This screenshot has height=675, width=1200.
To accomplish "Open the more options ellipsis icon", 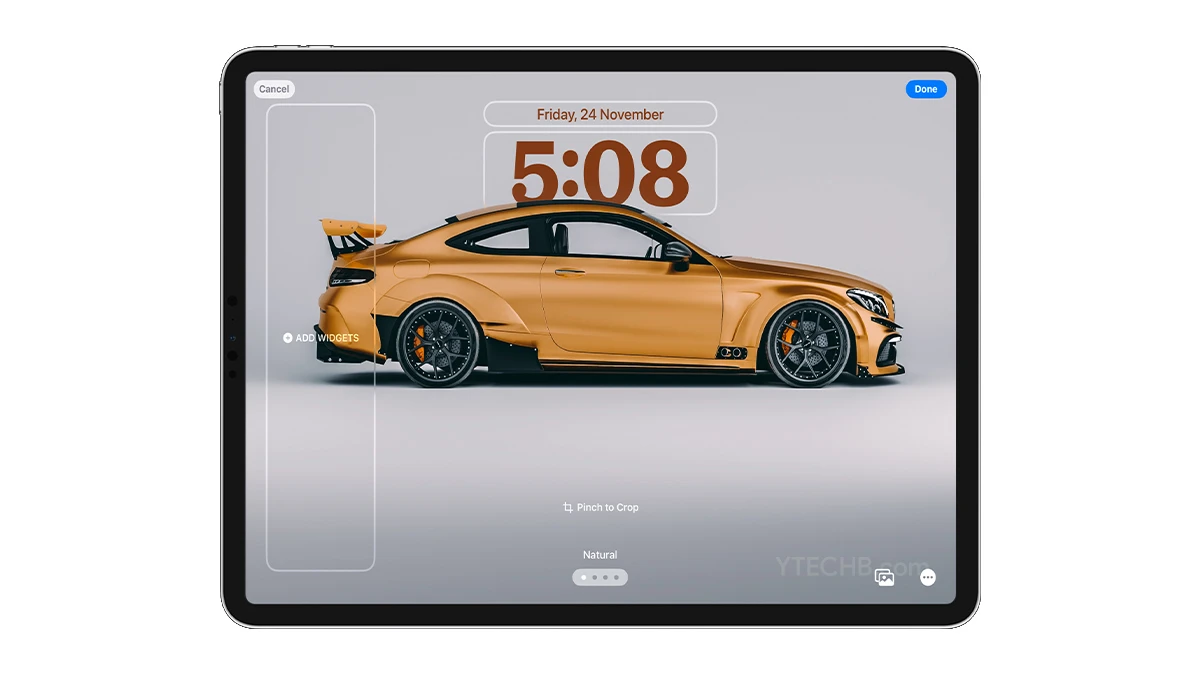I will click(x=928, y=577).
